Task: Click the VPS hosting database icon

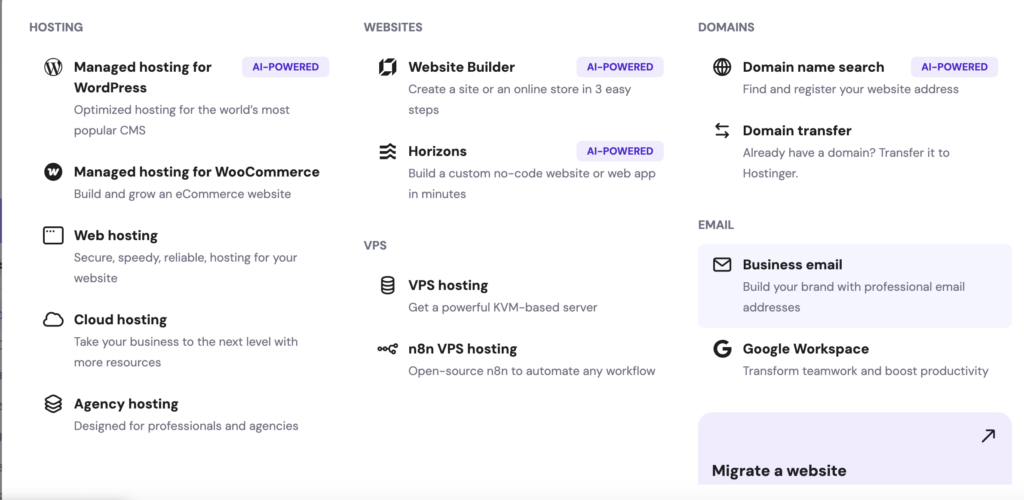Action: point(387,285)
